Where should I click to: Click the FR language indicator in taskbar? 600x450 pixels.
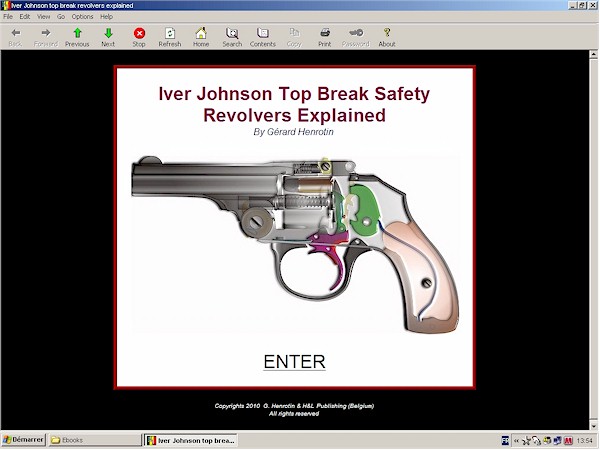click(505, 441)
